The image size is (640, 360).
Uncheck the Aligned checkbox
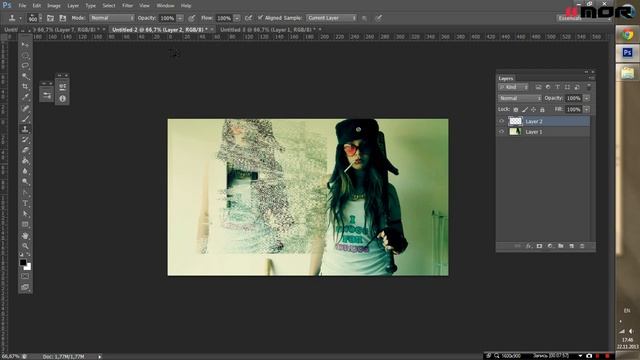tap(260, 18)
